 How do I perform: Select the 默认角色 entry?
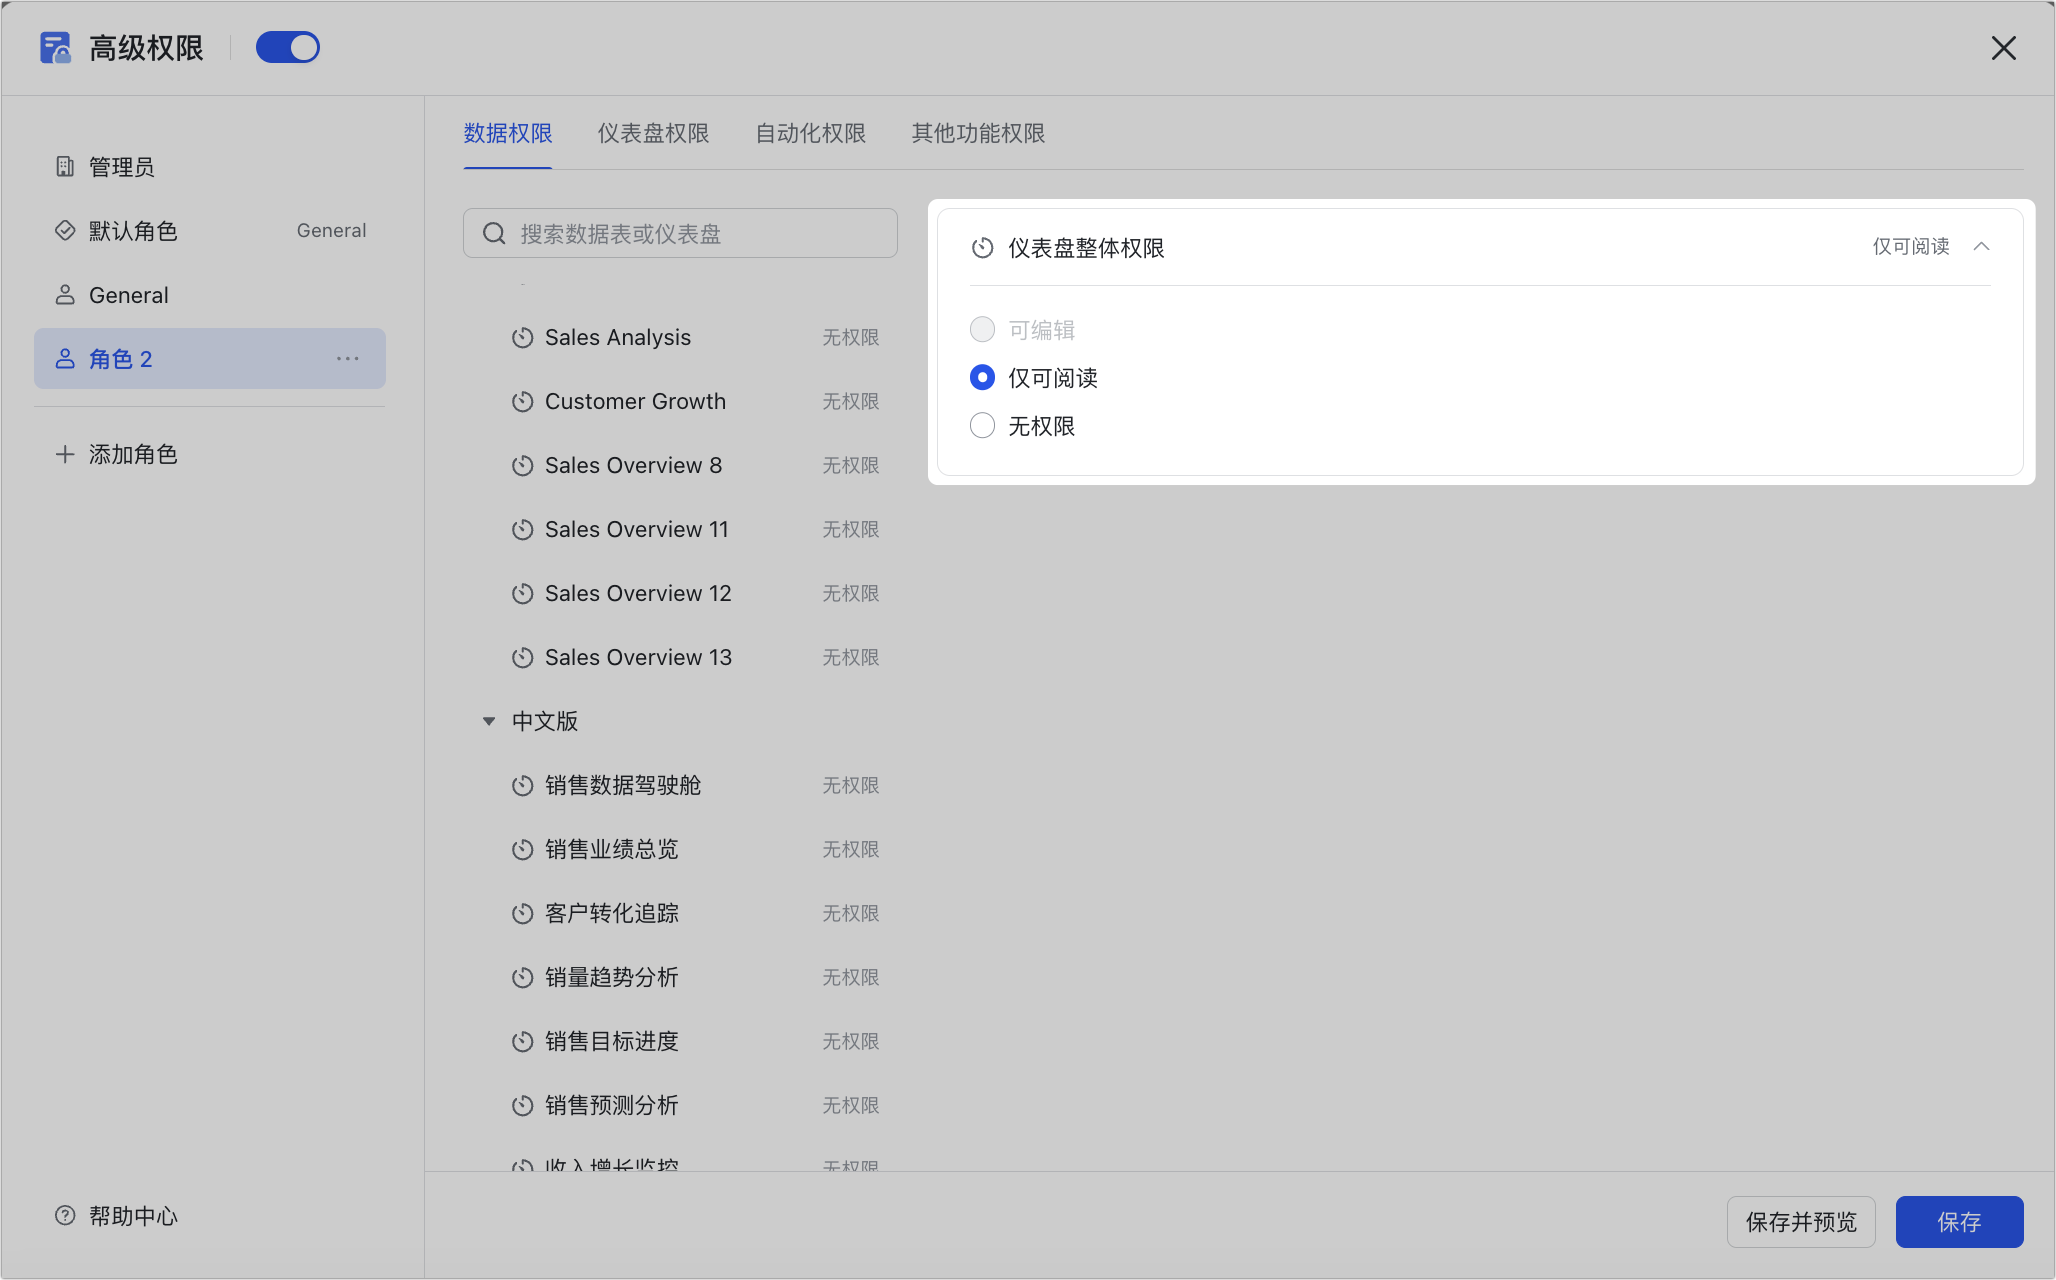209,231
